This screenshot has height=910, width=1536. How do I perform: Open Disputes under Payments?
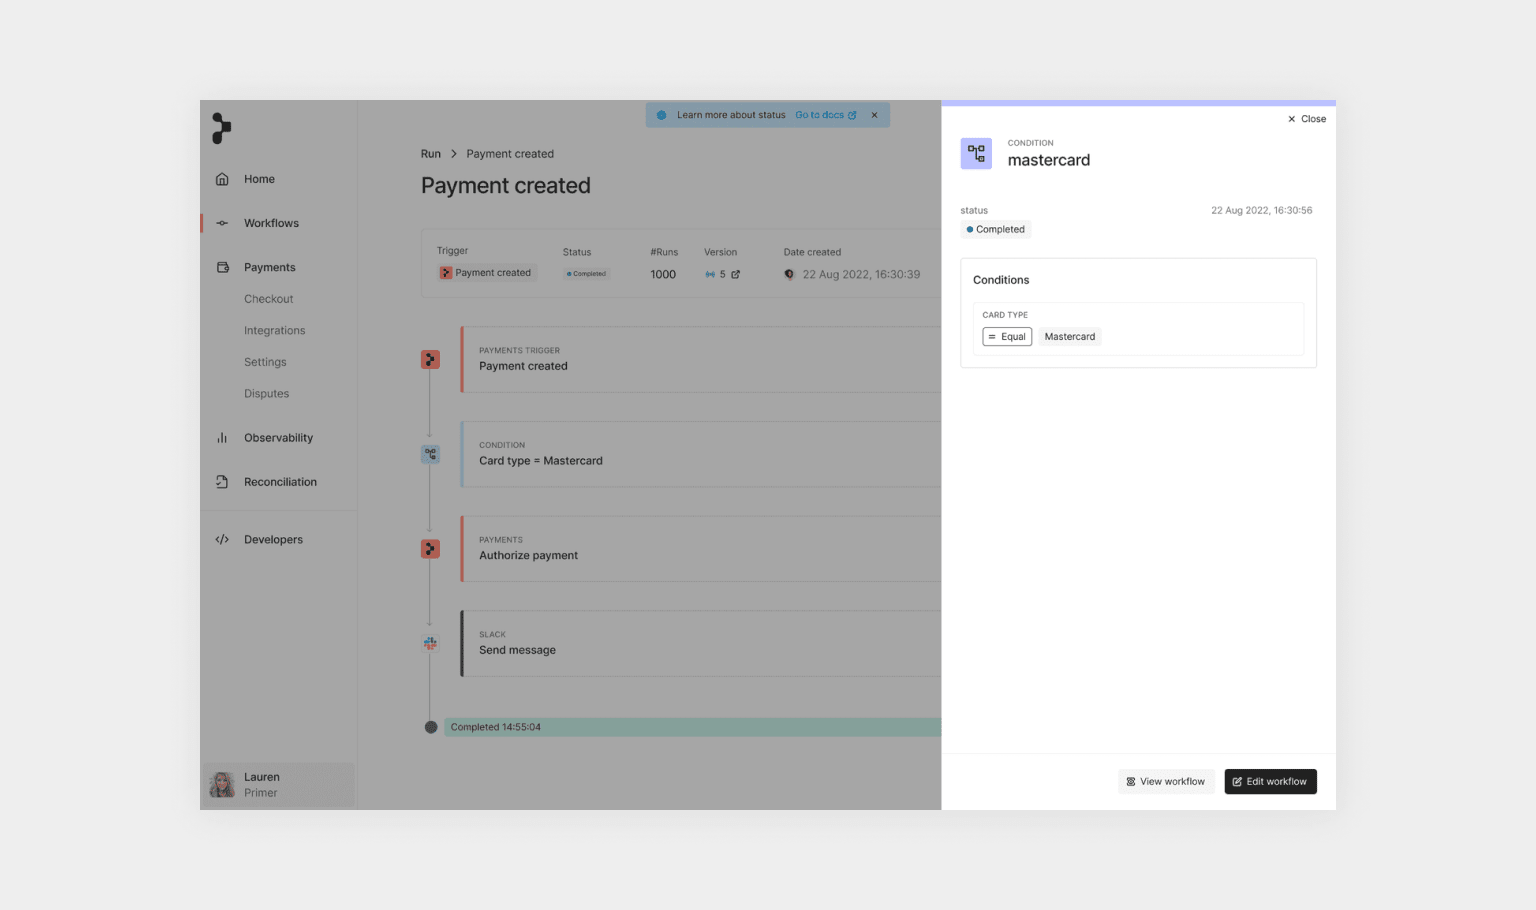tap(266, 394)
